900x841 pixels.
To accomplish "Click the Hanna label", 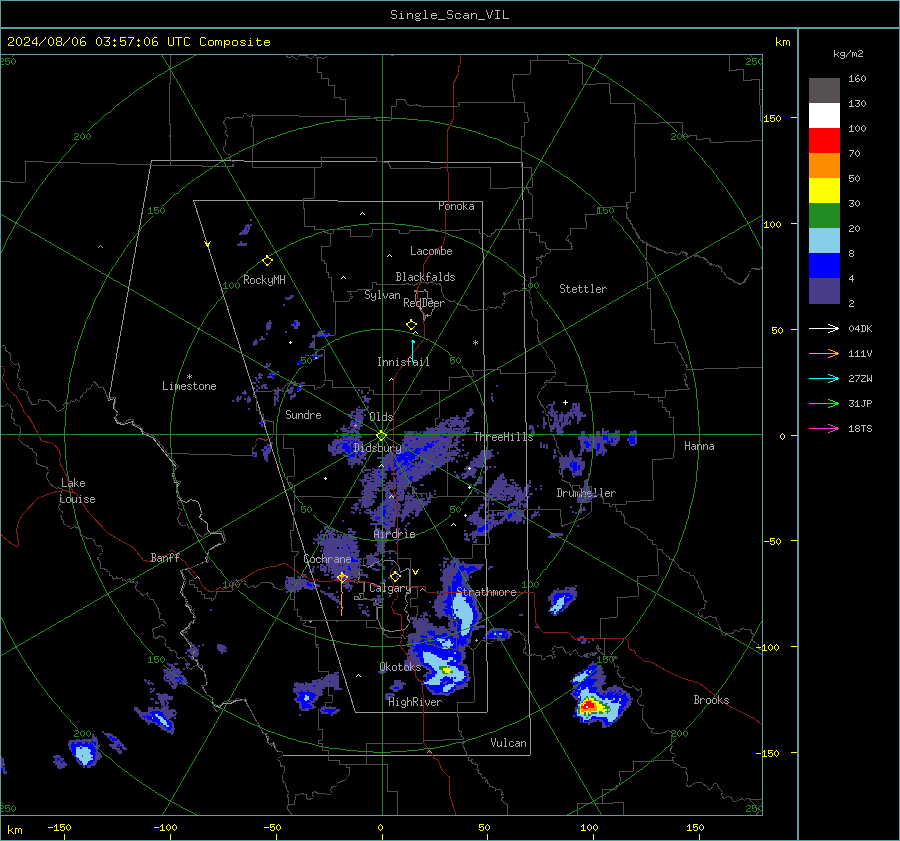I will tap(699, 446).
